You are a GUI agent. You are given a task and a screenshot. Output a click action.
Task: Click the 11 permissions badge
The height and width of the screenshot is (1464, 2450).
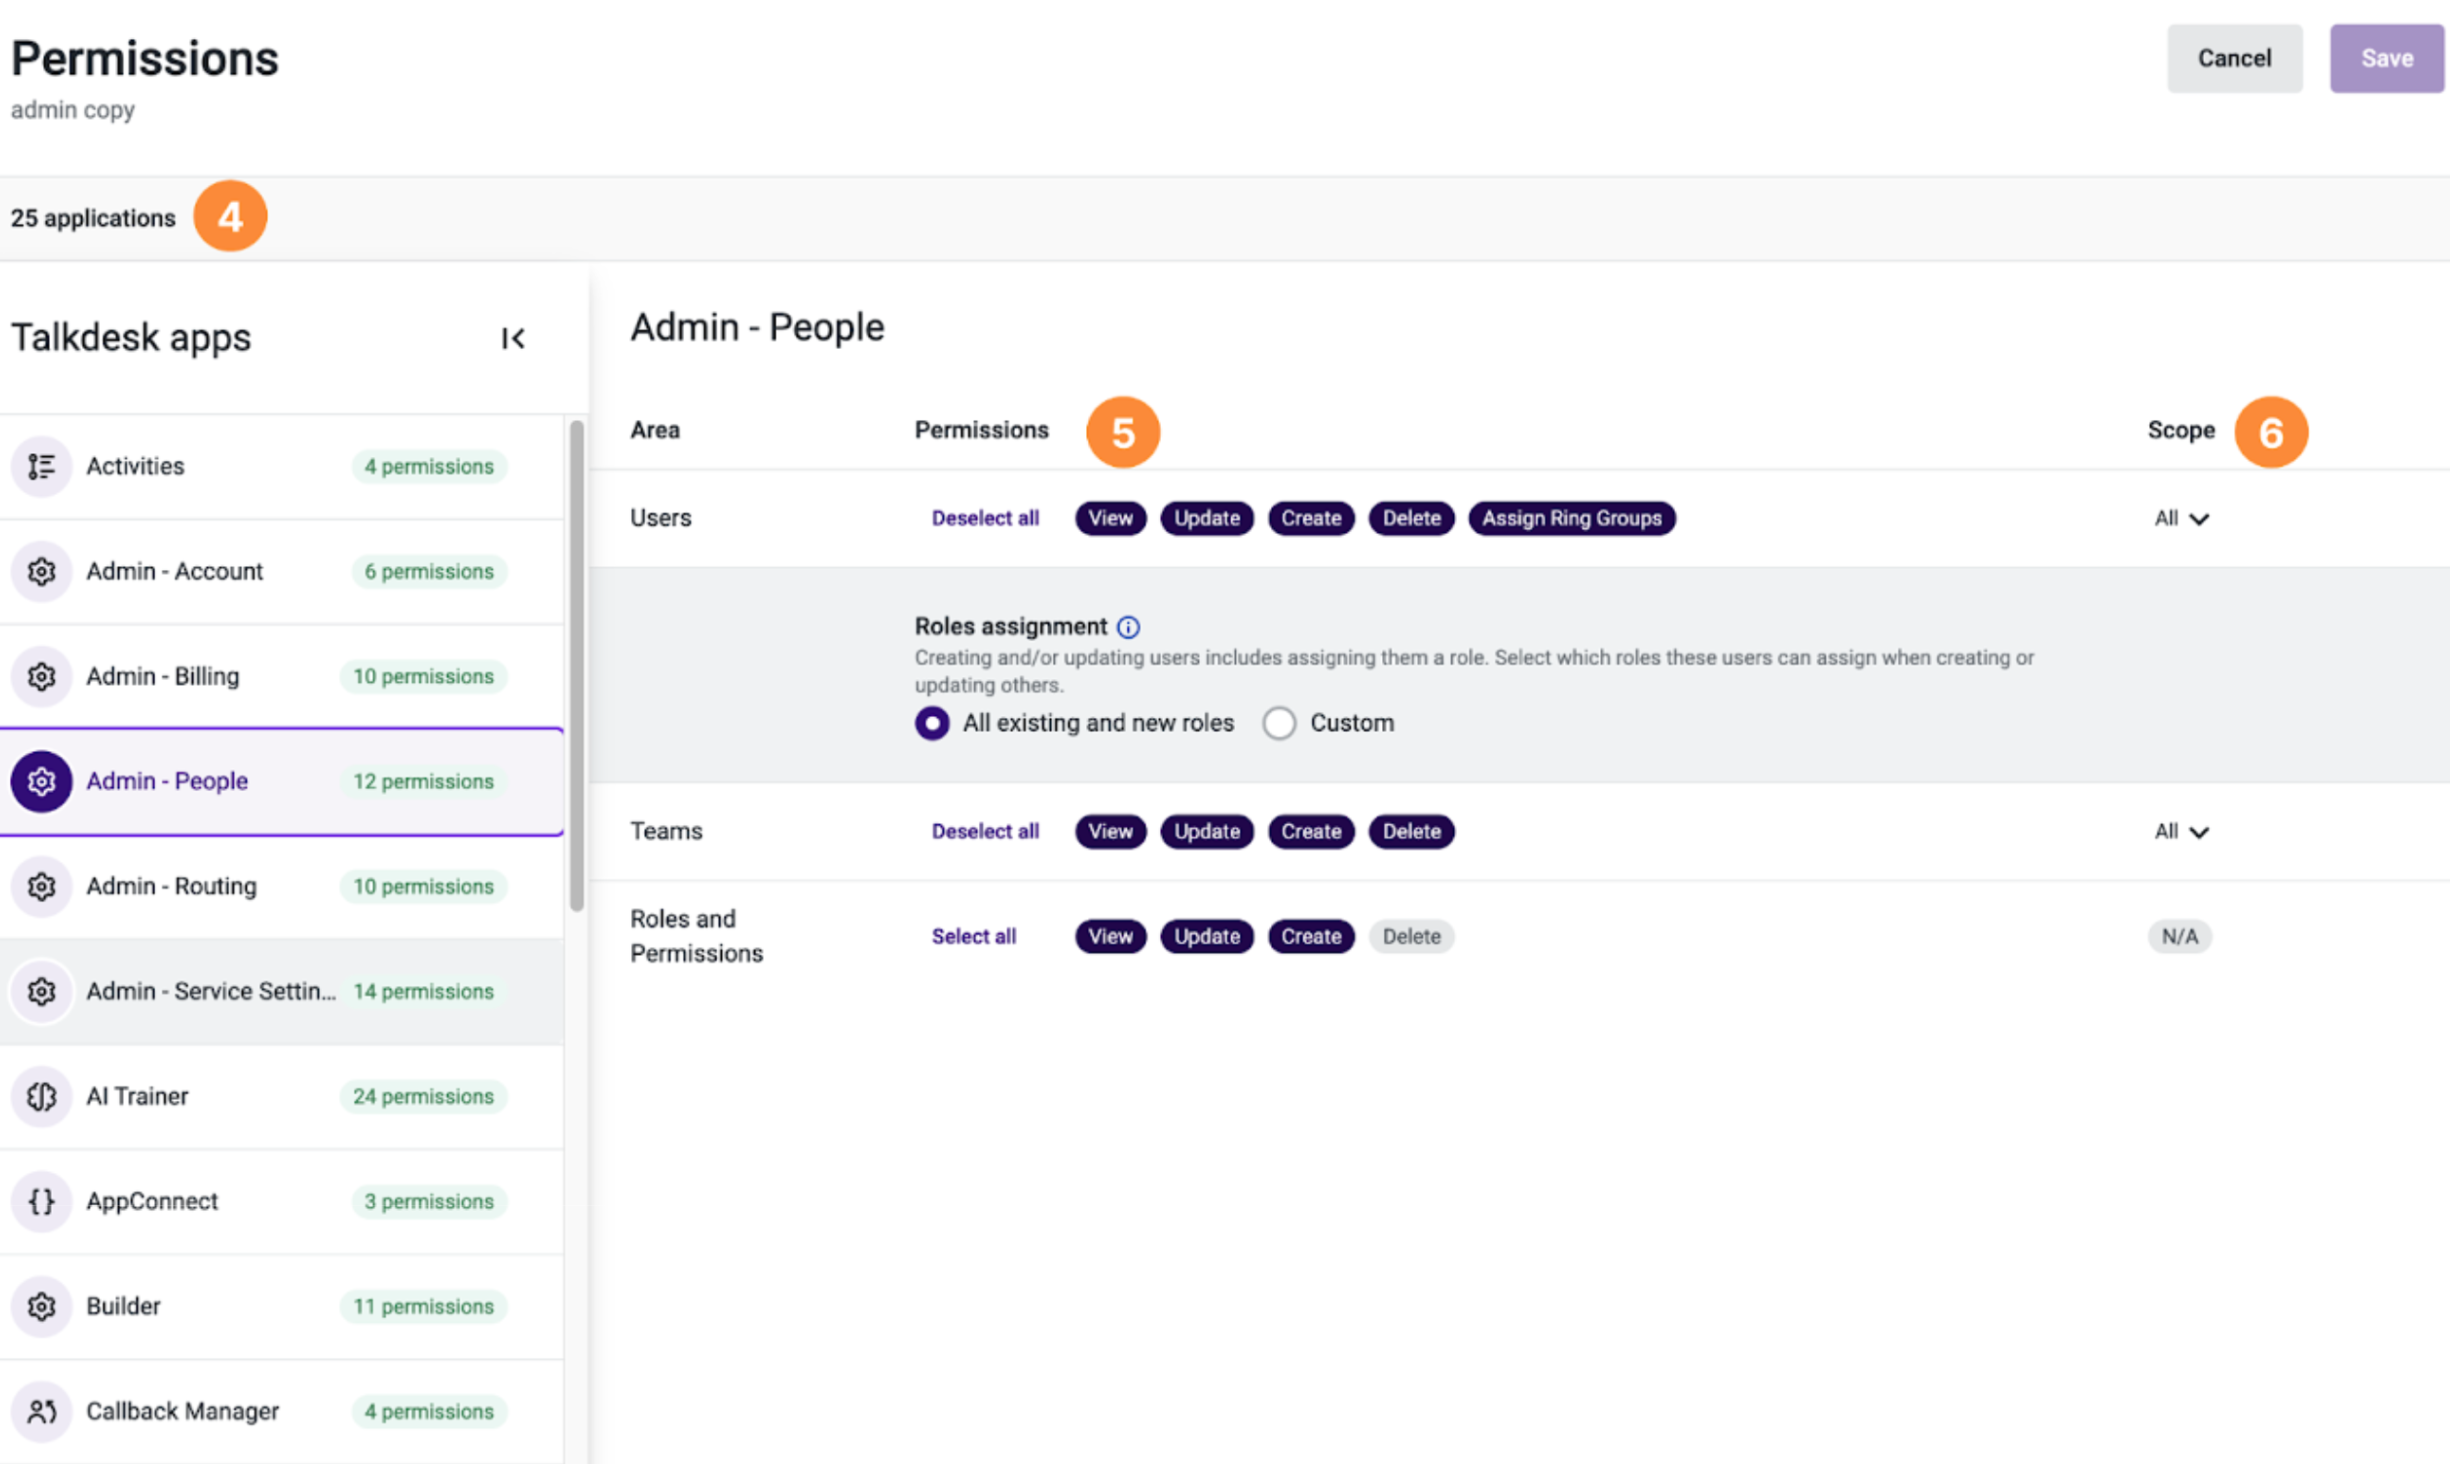[x=423, y=1306]
